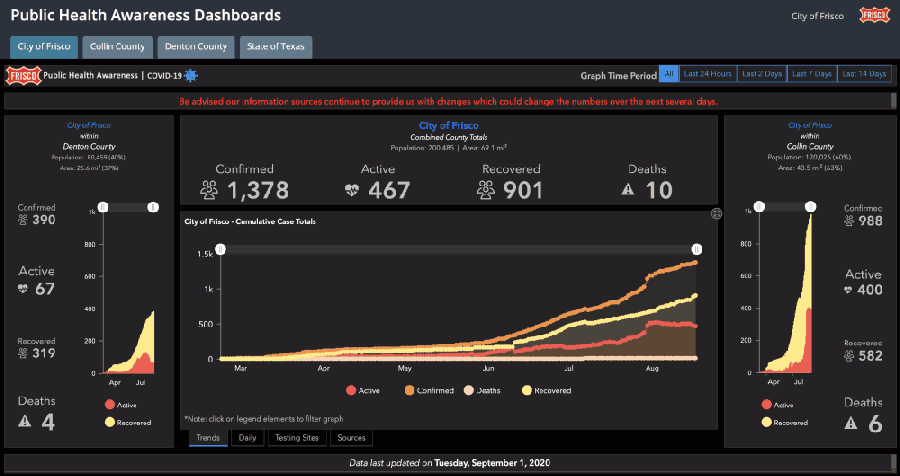900x476 pixels.
Task: Click the Confirmed icon beside 390 in the Denton panel
Action: pyautogui.click(x=23, y=219)
